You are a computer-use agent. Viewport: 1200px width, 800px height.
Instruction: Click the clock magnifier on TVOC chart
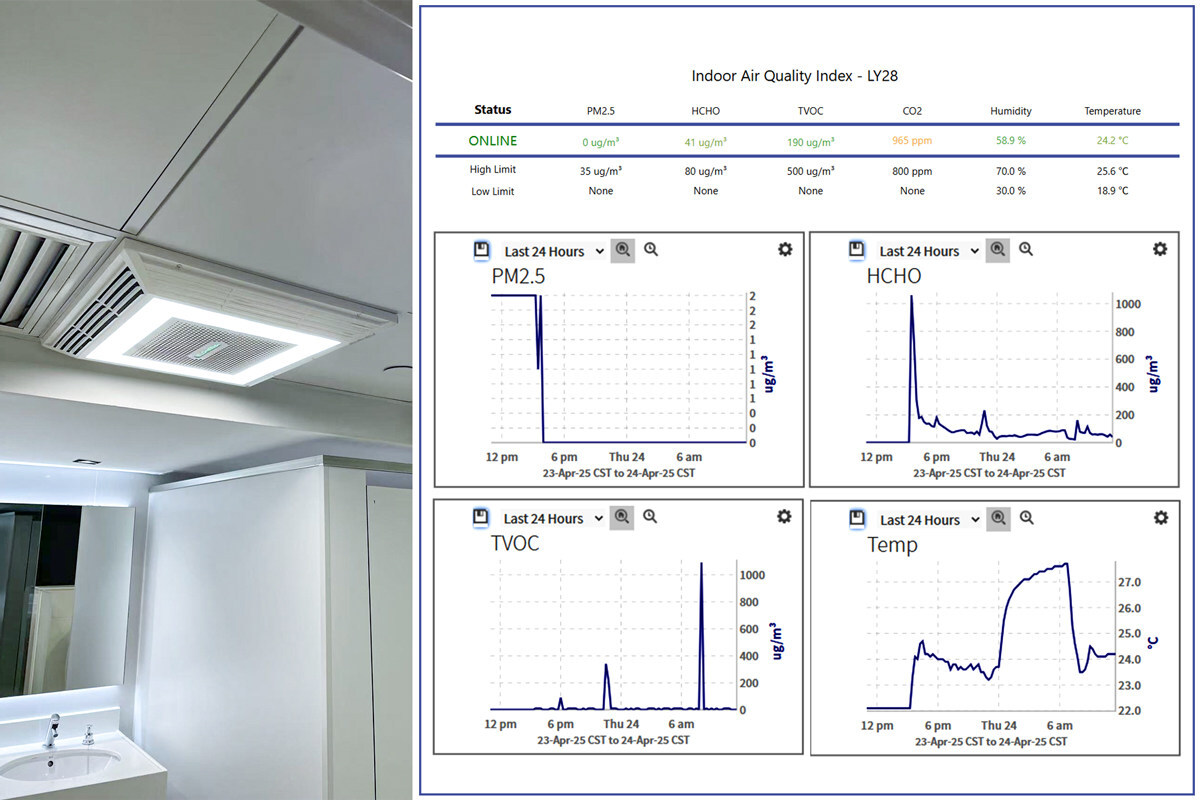pos(650,517)
